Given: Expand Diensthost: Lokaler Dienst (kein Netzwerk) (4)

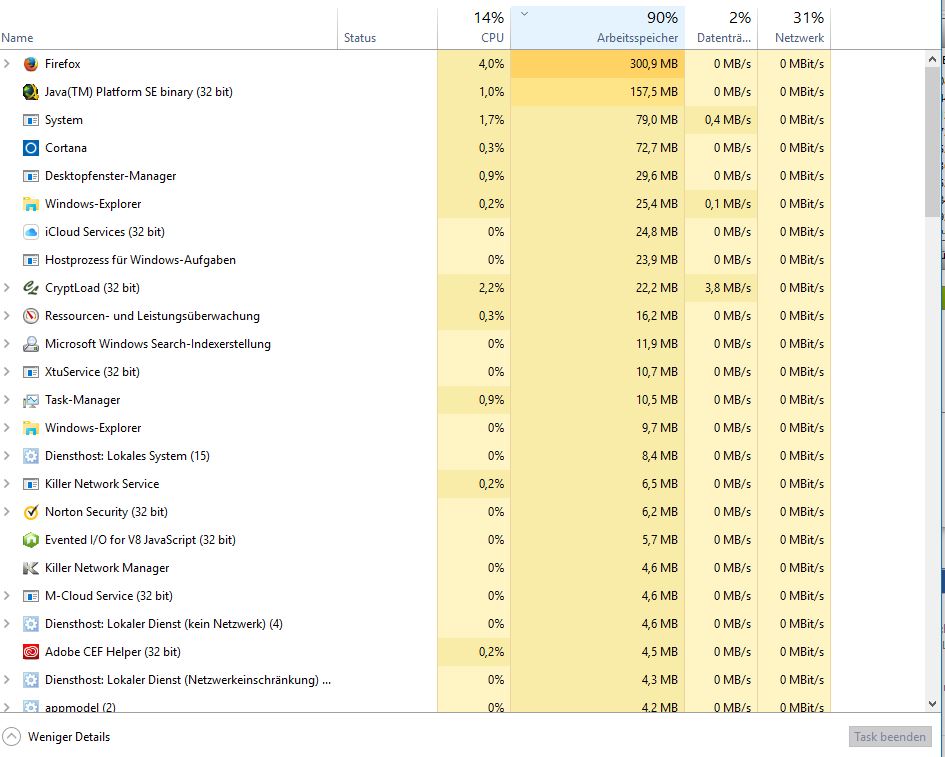Looking at the screenshot, I should tap(7, 624).
